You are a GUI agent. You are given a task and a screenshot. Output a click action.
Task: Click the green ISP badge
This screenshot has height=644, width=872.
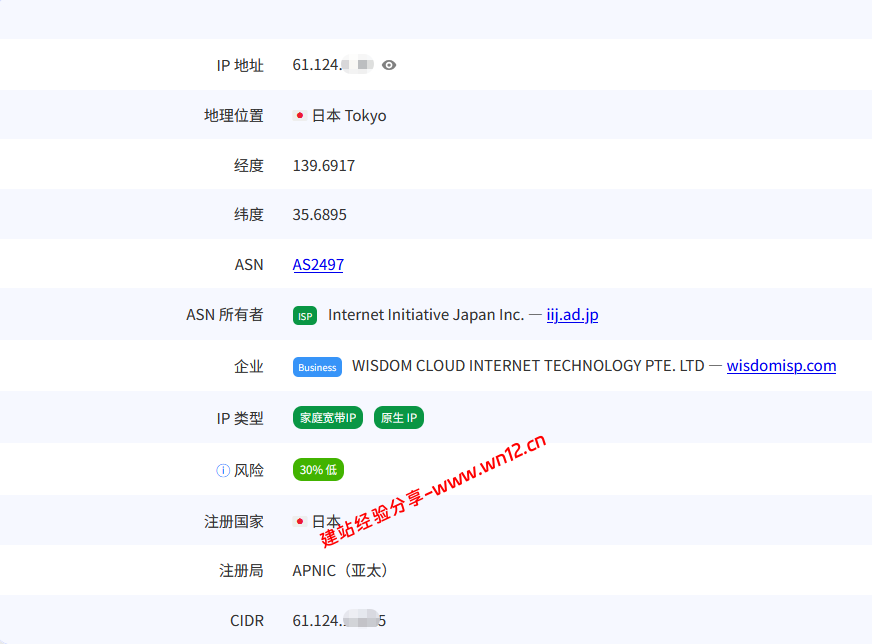tap(305, 316)
